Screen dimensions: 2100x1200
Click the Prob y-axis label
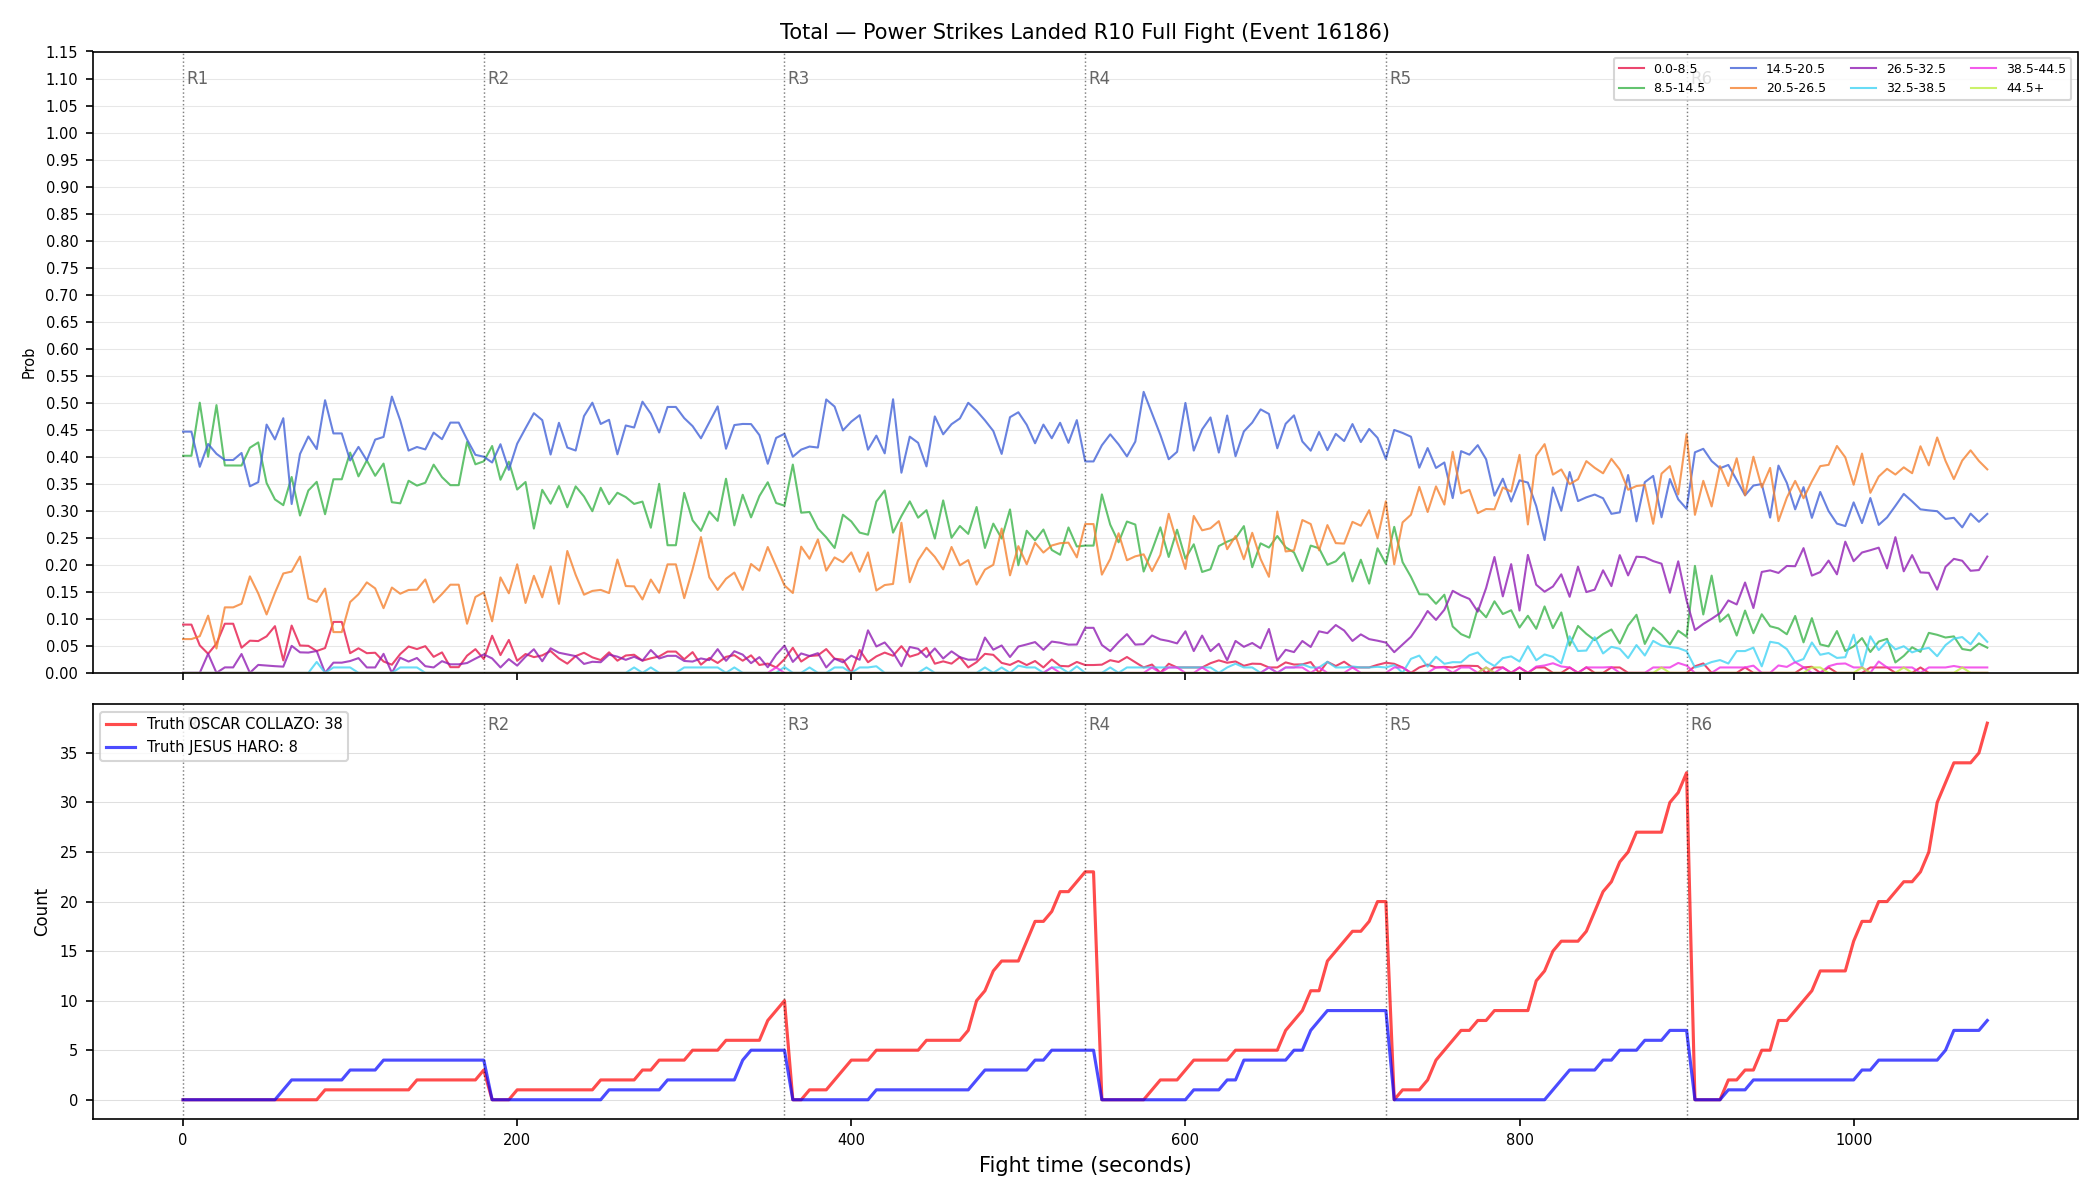tap(28, 363)
